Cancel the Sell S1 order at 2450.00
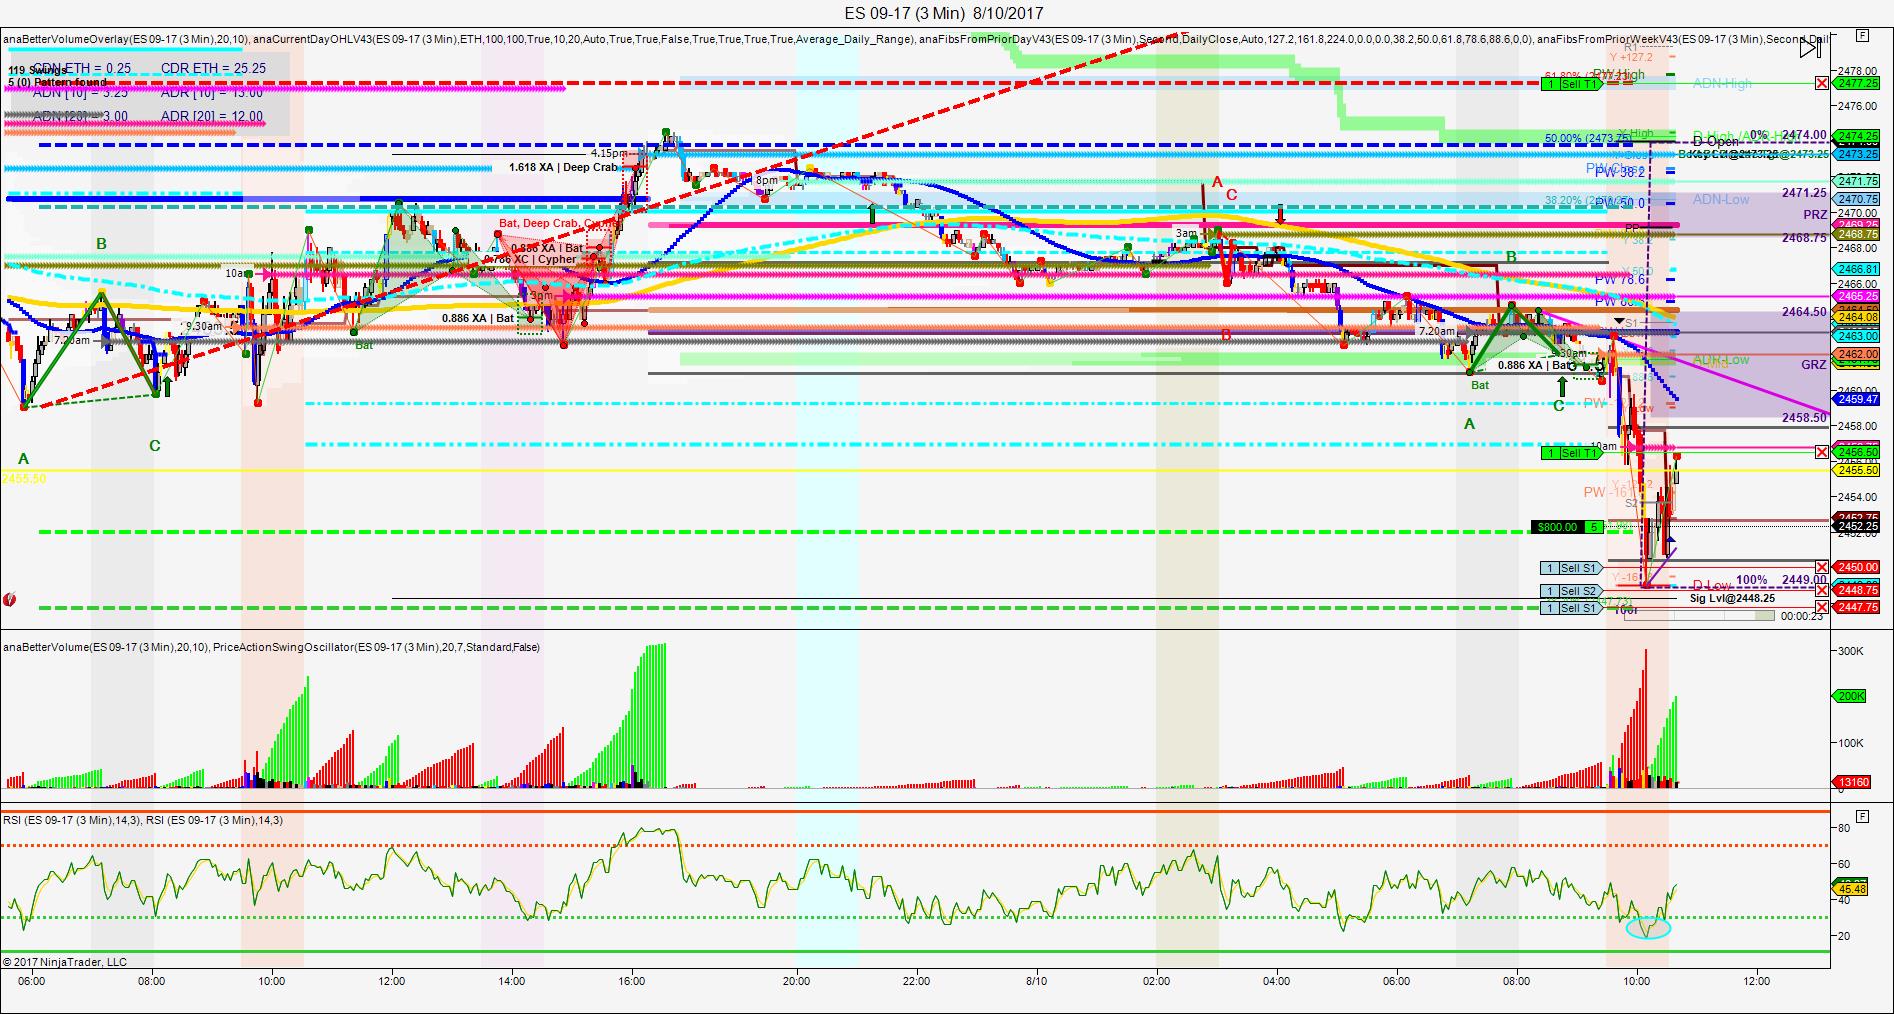Screen dimensions: 1894x1014 click(x=1822, y=567)
